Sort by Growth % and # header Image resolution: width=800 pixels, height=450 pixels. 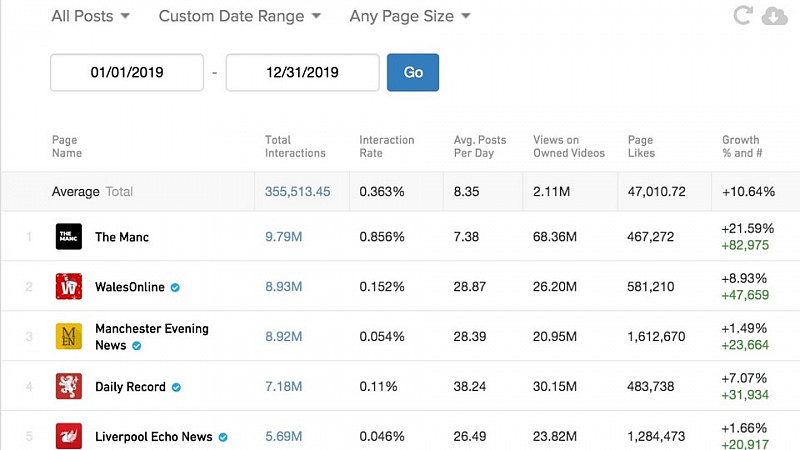coord(742,146)
